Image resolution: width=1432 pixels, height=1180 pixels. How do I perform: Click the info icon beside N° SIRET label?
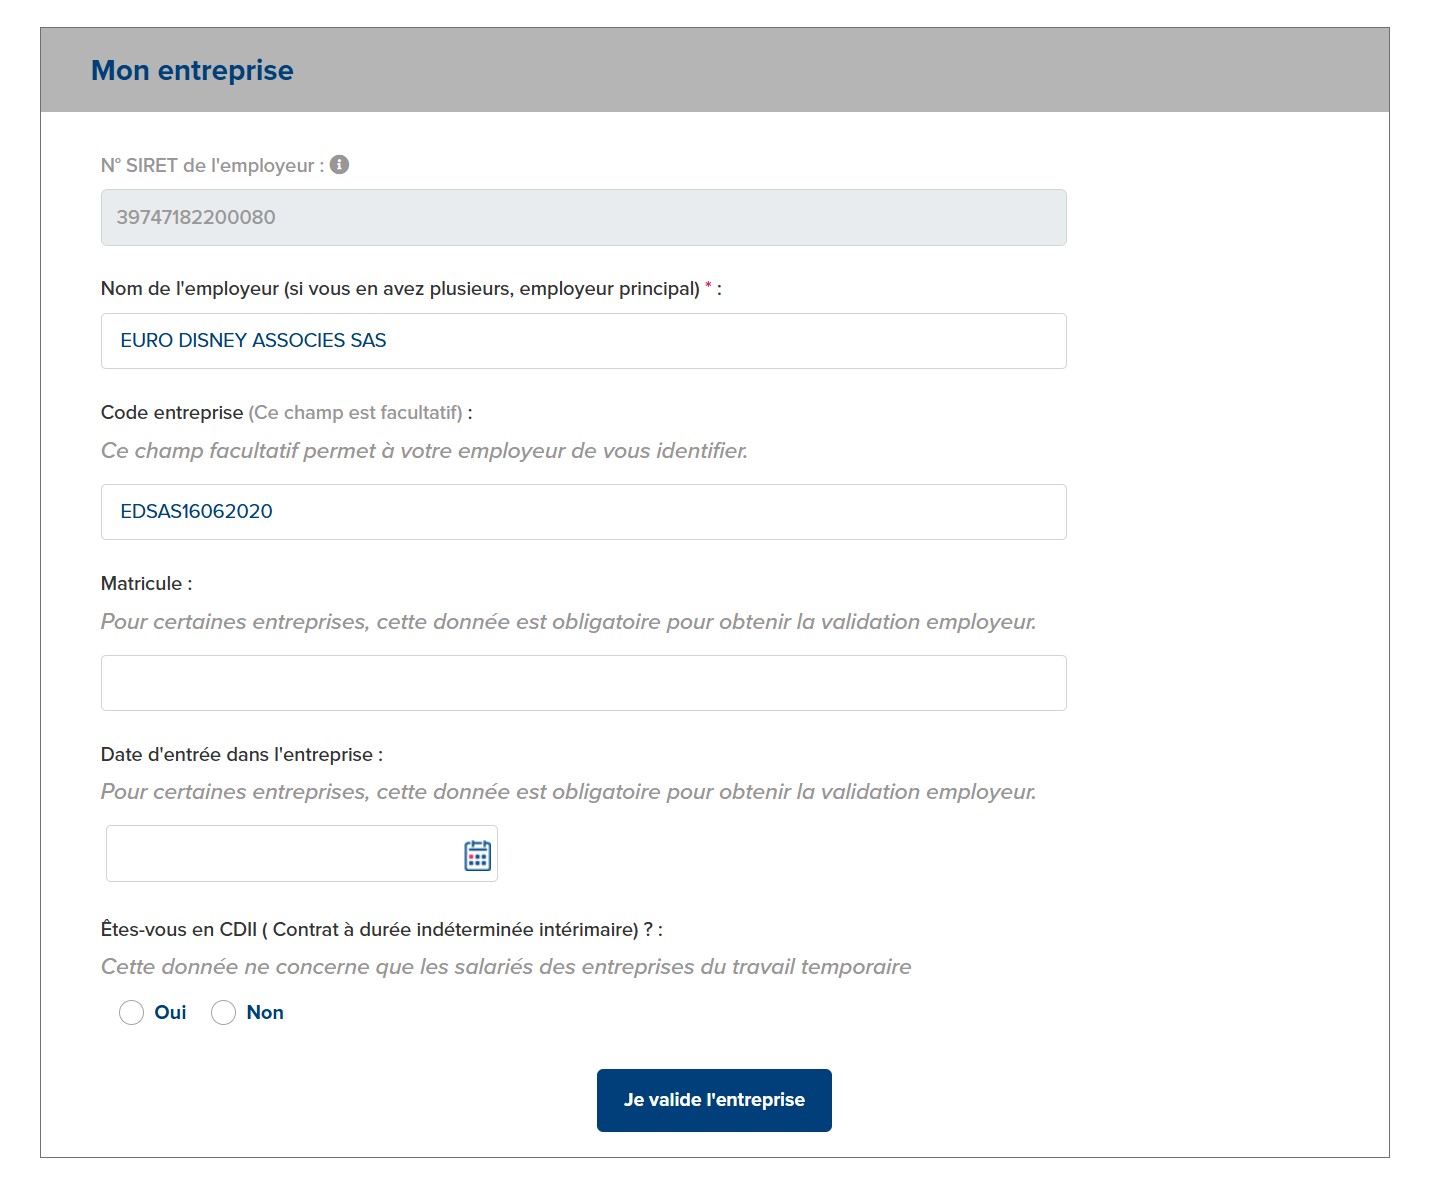point(340,165)
